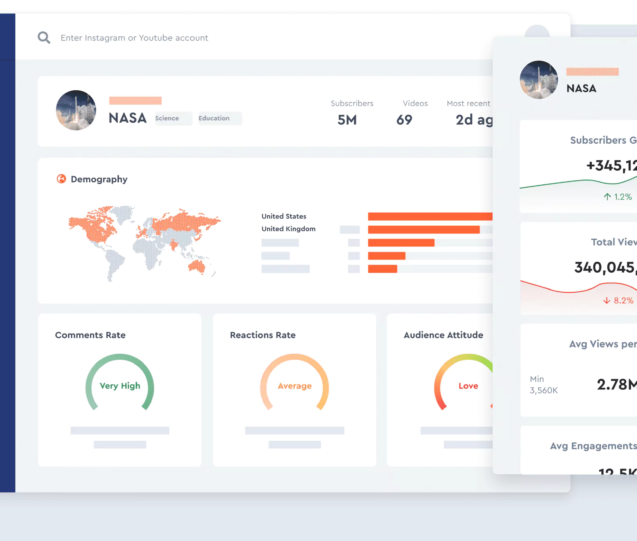Click the 69 videos count
The image size is (637, 541).
[x=404, y=120]
